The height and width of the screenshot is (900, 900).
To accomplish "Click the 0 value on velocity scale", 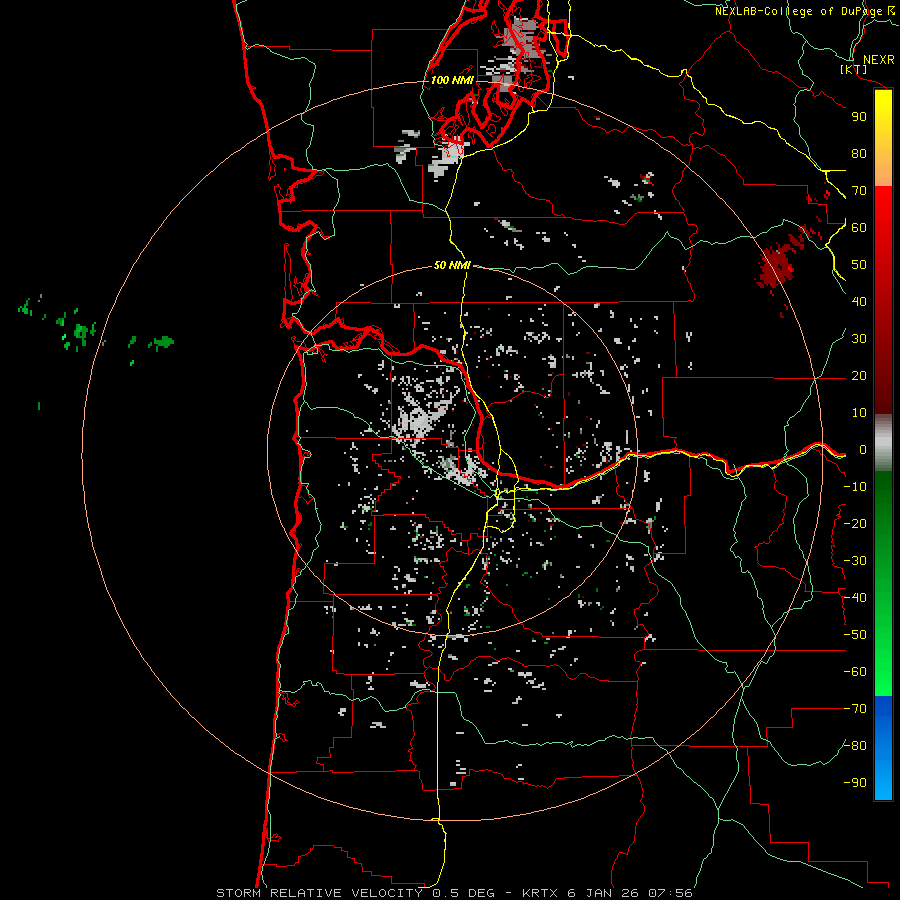I will 863,450.
